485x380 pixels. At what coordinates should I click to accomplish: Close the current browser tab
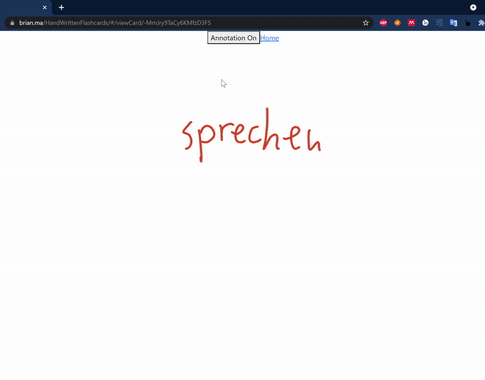[45, 7]
